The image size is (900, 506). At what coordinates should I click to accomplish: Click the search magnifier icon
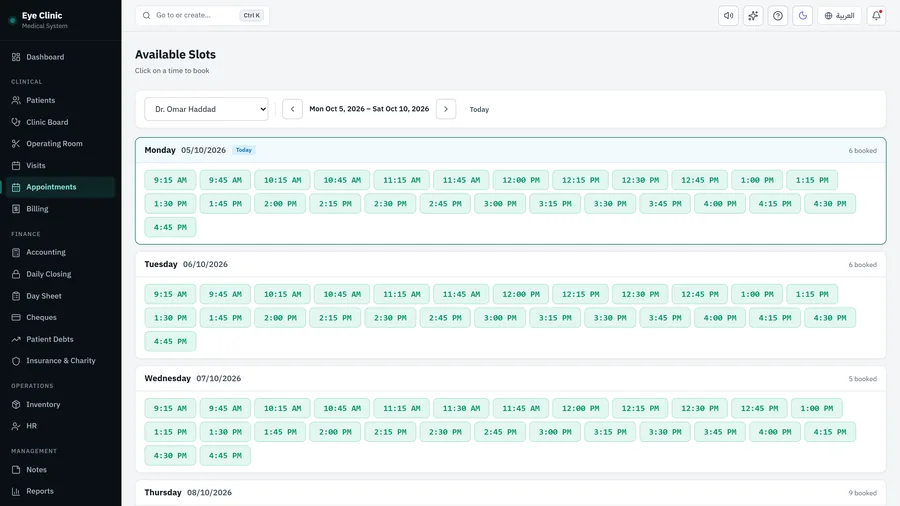point(146,15)
